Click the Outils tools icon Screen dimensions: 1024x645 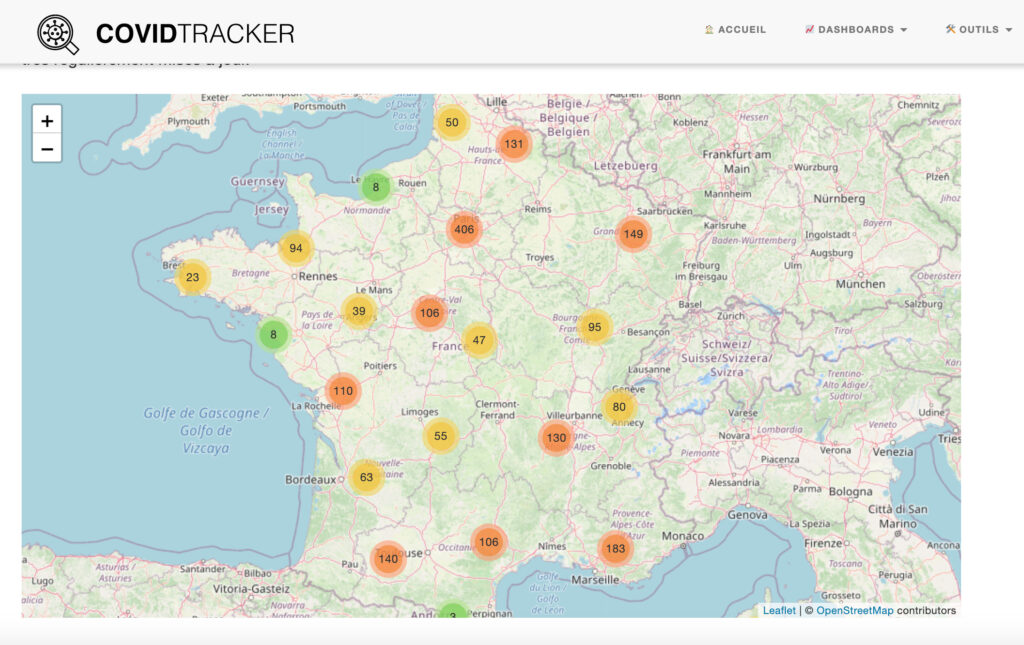950,29
